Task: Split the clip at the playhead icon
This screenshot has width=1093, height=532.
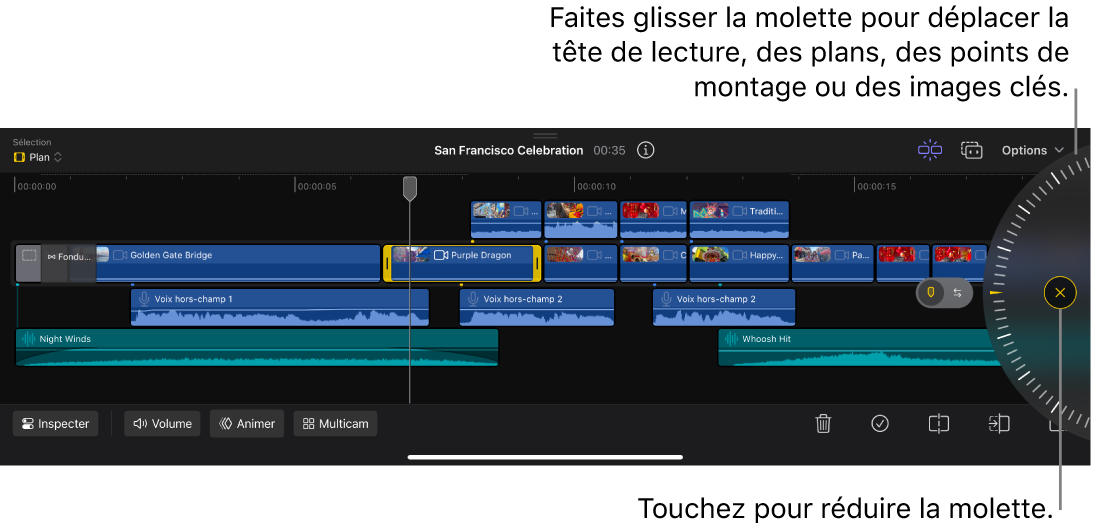Action: 938,423
